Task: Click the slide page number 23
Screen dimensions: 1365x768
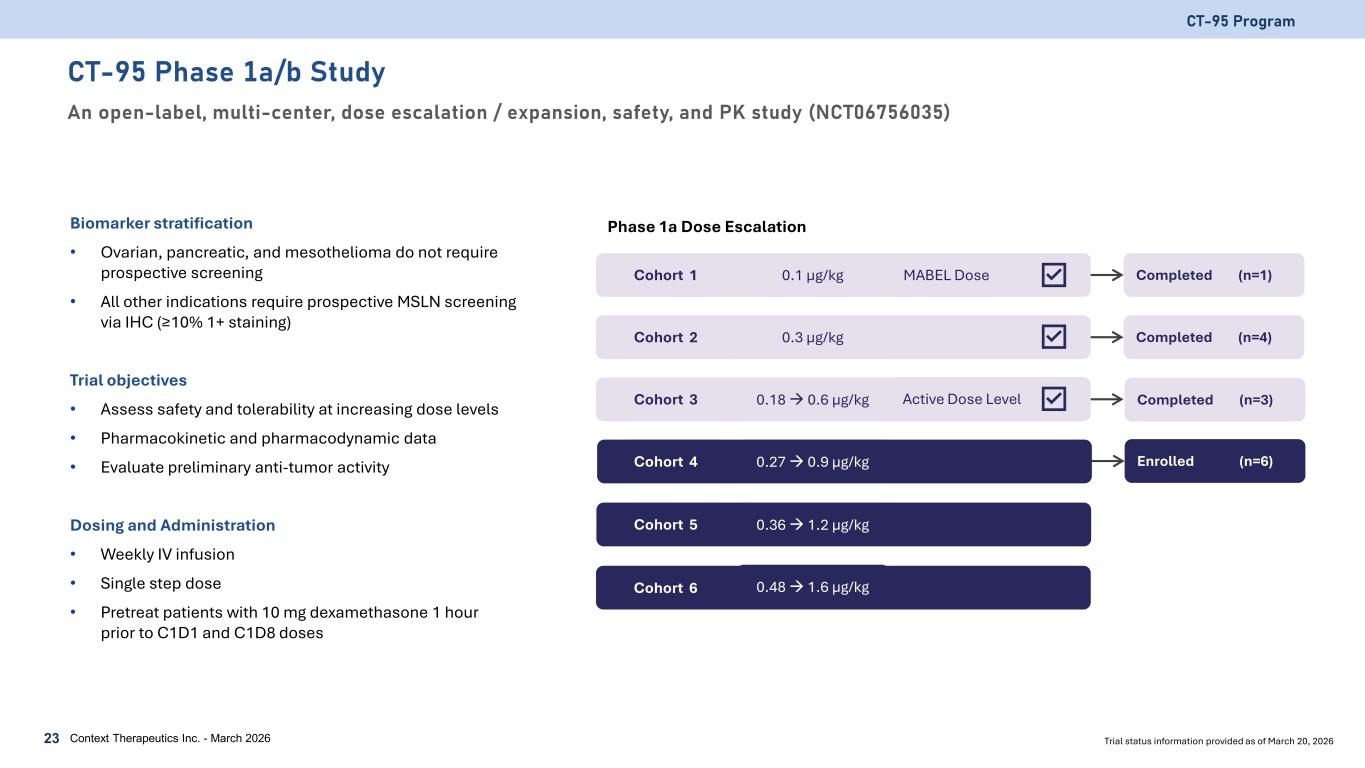Action: point(51,739)
